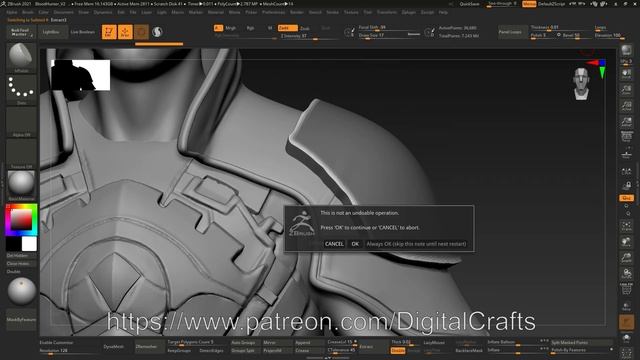
Task: Click the Edit mode icon
Action: pyautogui.click(x=109, y=32)
